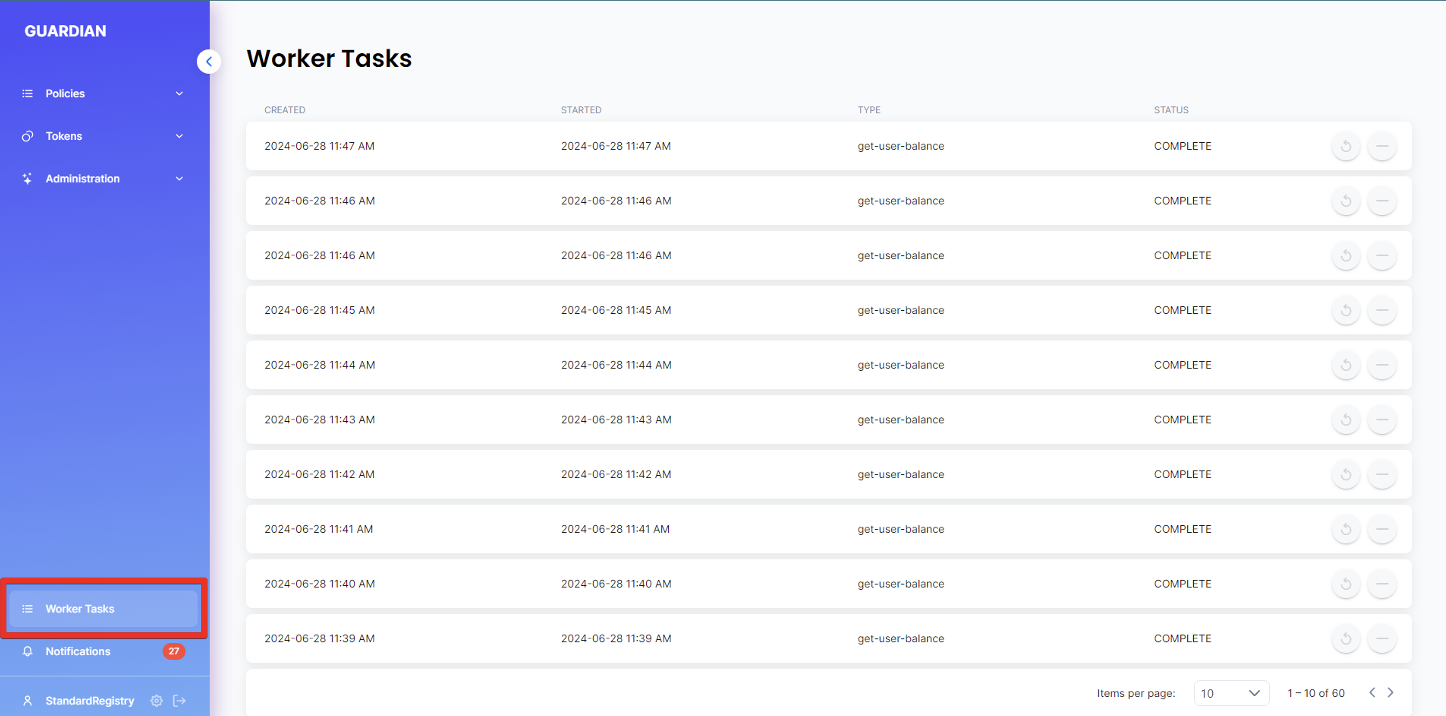This screenshot has width=1446, height=716.
Task: Click the minus button on the 11:41 AM row
Action: point(1382,530)
